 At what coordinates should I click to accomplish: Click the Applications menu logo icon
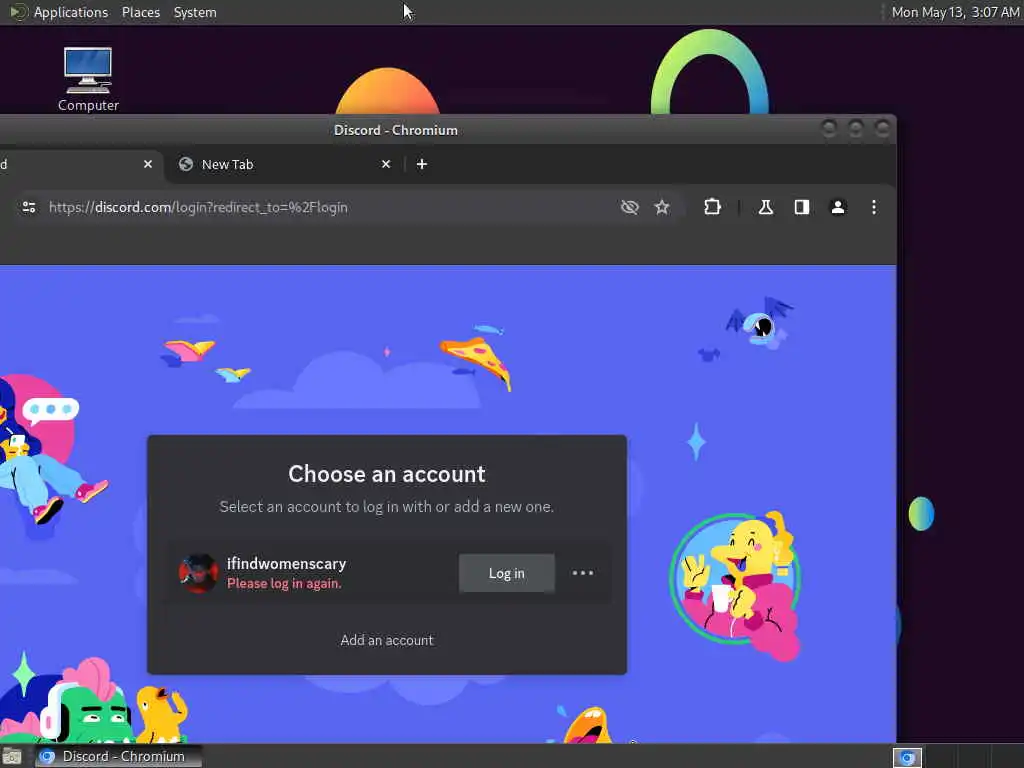(x=18, y=12)
